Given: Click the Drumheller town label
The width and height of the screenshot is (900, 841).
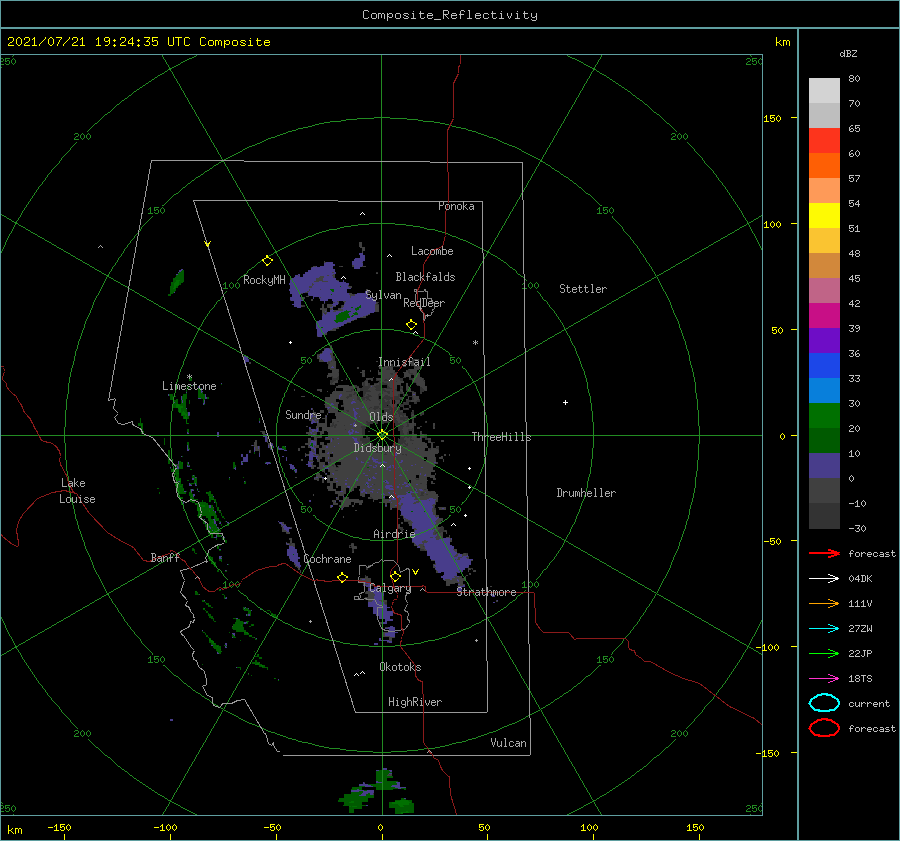Looking at the screenshot, I should pos(586,493).
